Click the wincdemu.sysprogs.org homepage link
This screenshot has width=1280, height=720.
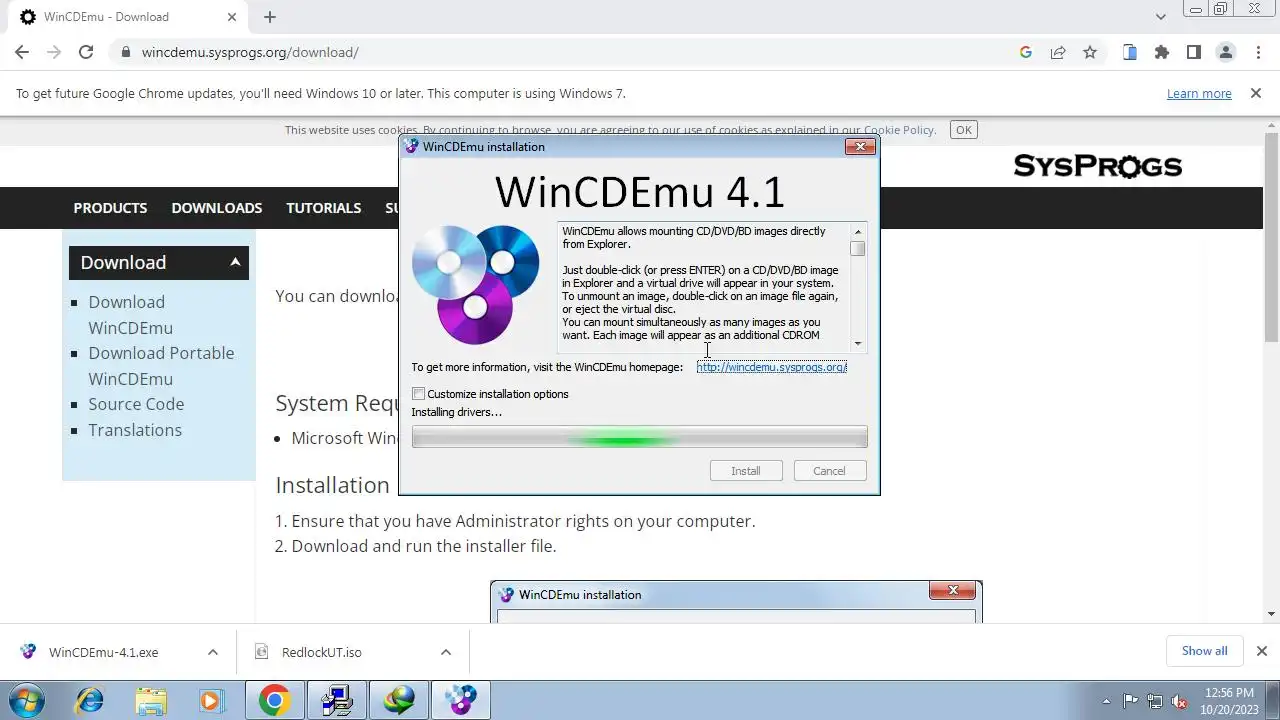[772, 367]
